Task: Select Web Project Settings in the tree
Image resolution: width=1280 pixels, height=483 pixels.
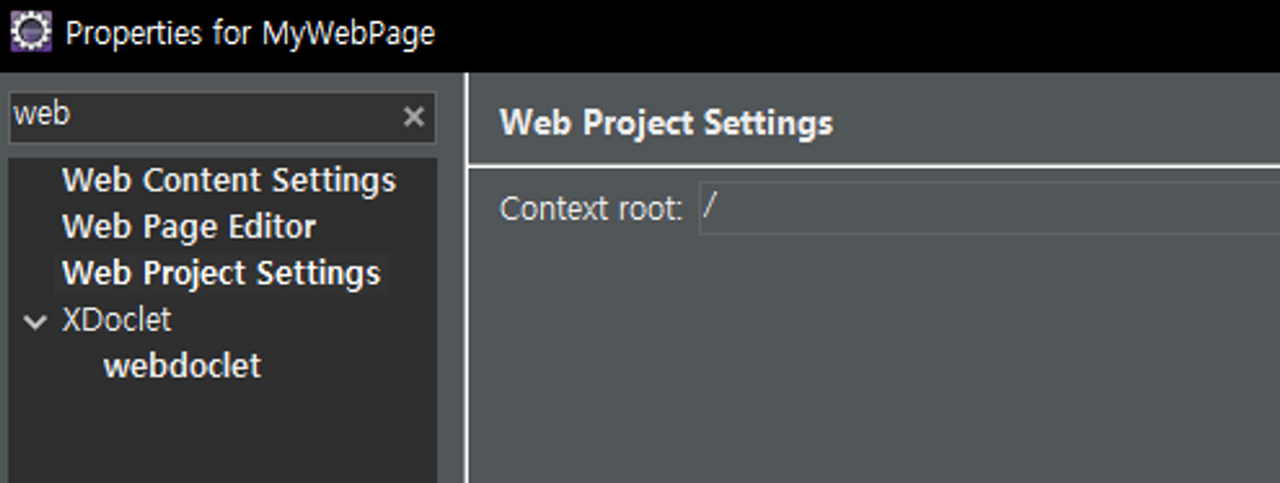Action: [221, 273]
